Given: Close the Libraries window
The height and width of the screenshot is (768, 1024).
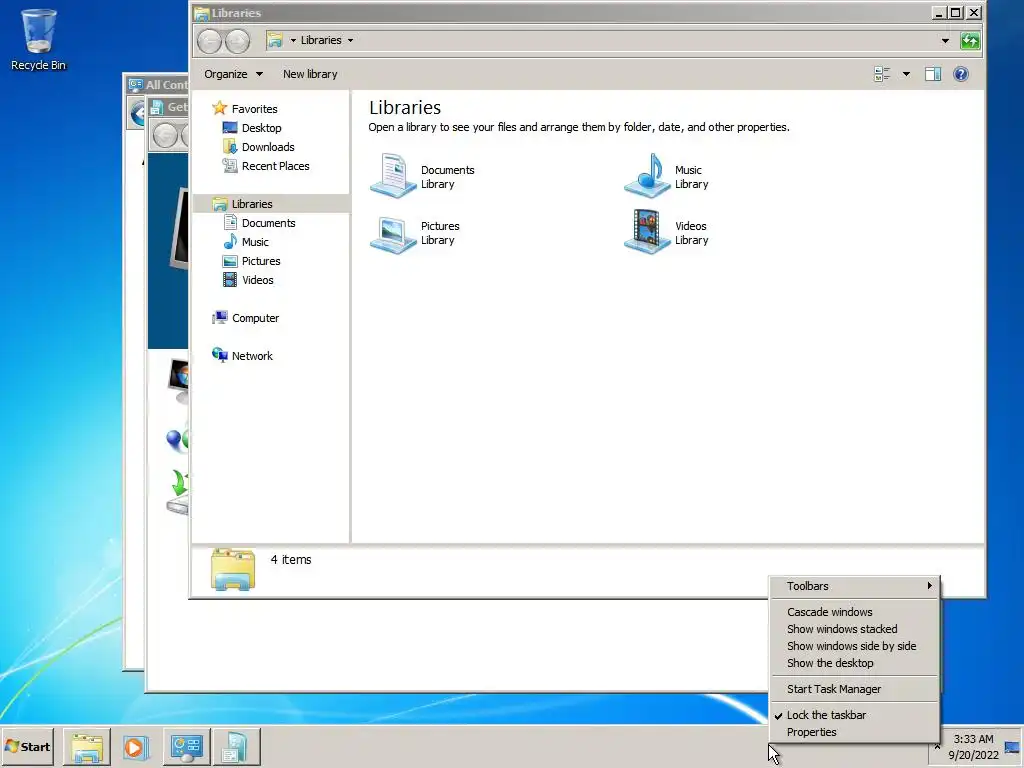Looking at the screenshot, I should coord(973,12).
